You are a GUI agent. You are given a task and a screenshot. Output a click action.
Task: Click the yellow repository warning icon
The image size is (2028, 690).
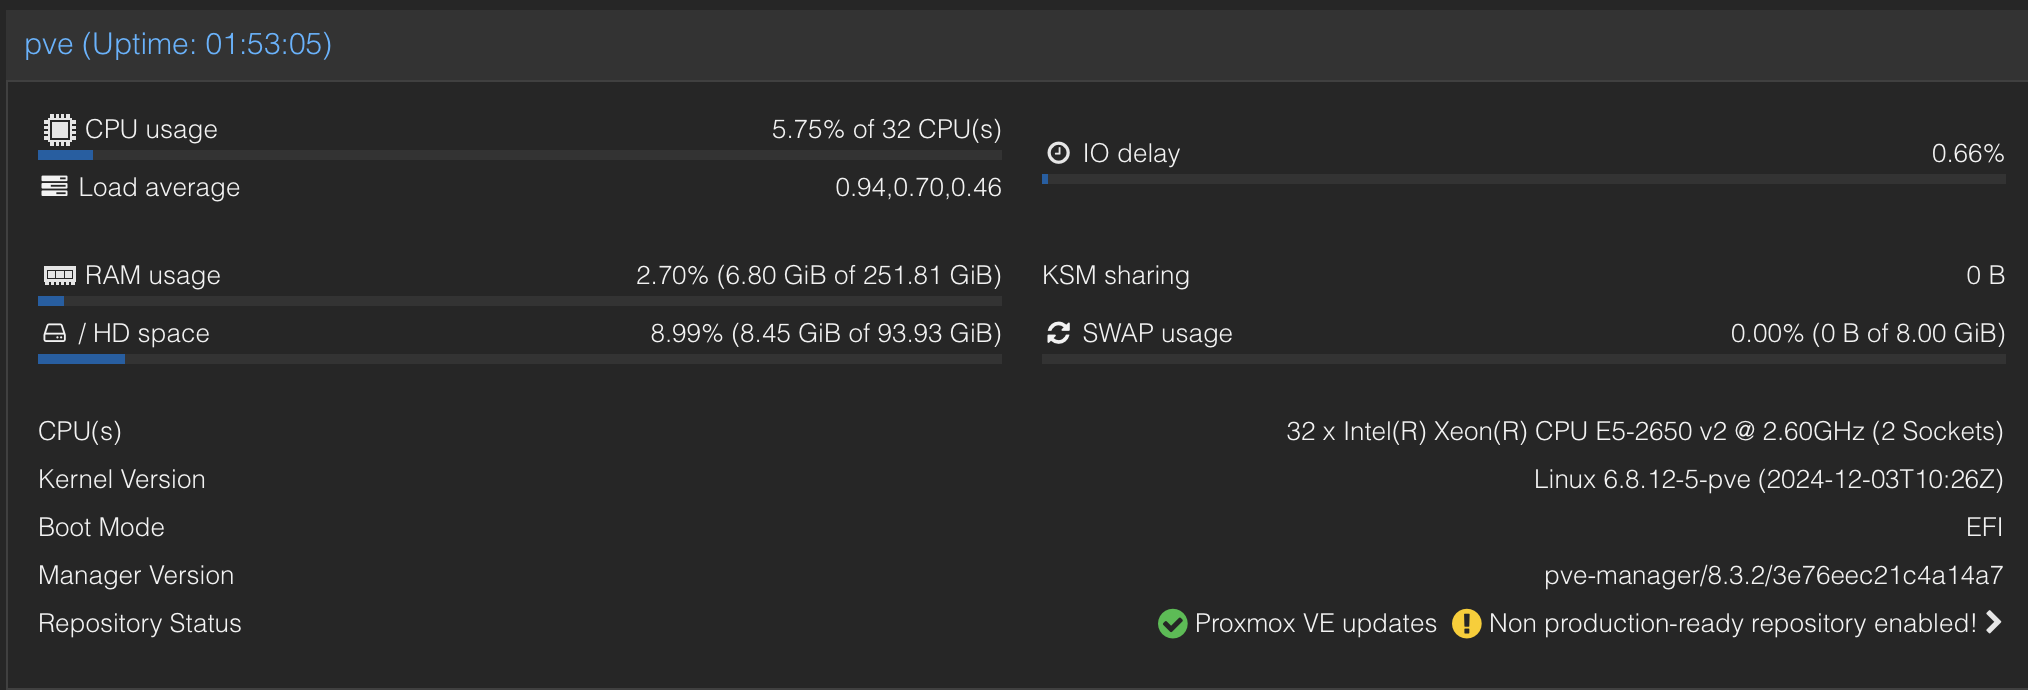(x=1466, y=623)
